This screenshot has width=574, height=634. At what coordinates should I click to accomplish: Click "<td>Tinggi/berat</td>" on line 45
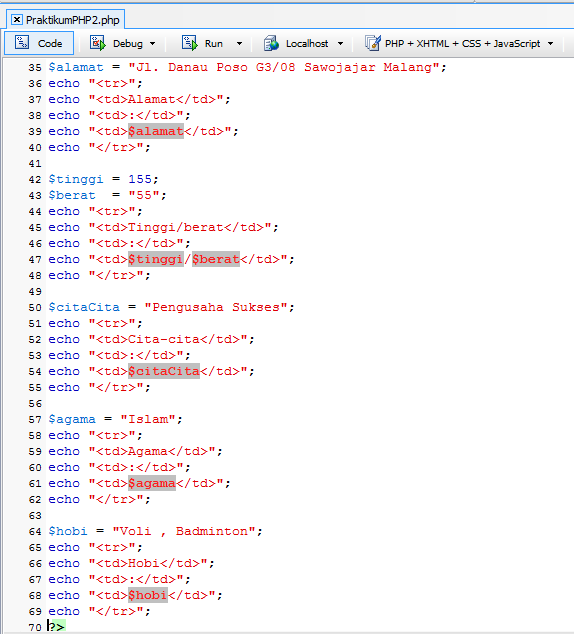click(180, 227)
